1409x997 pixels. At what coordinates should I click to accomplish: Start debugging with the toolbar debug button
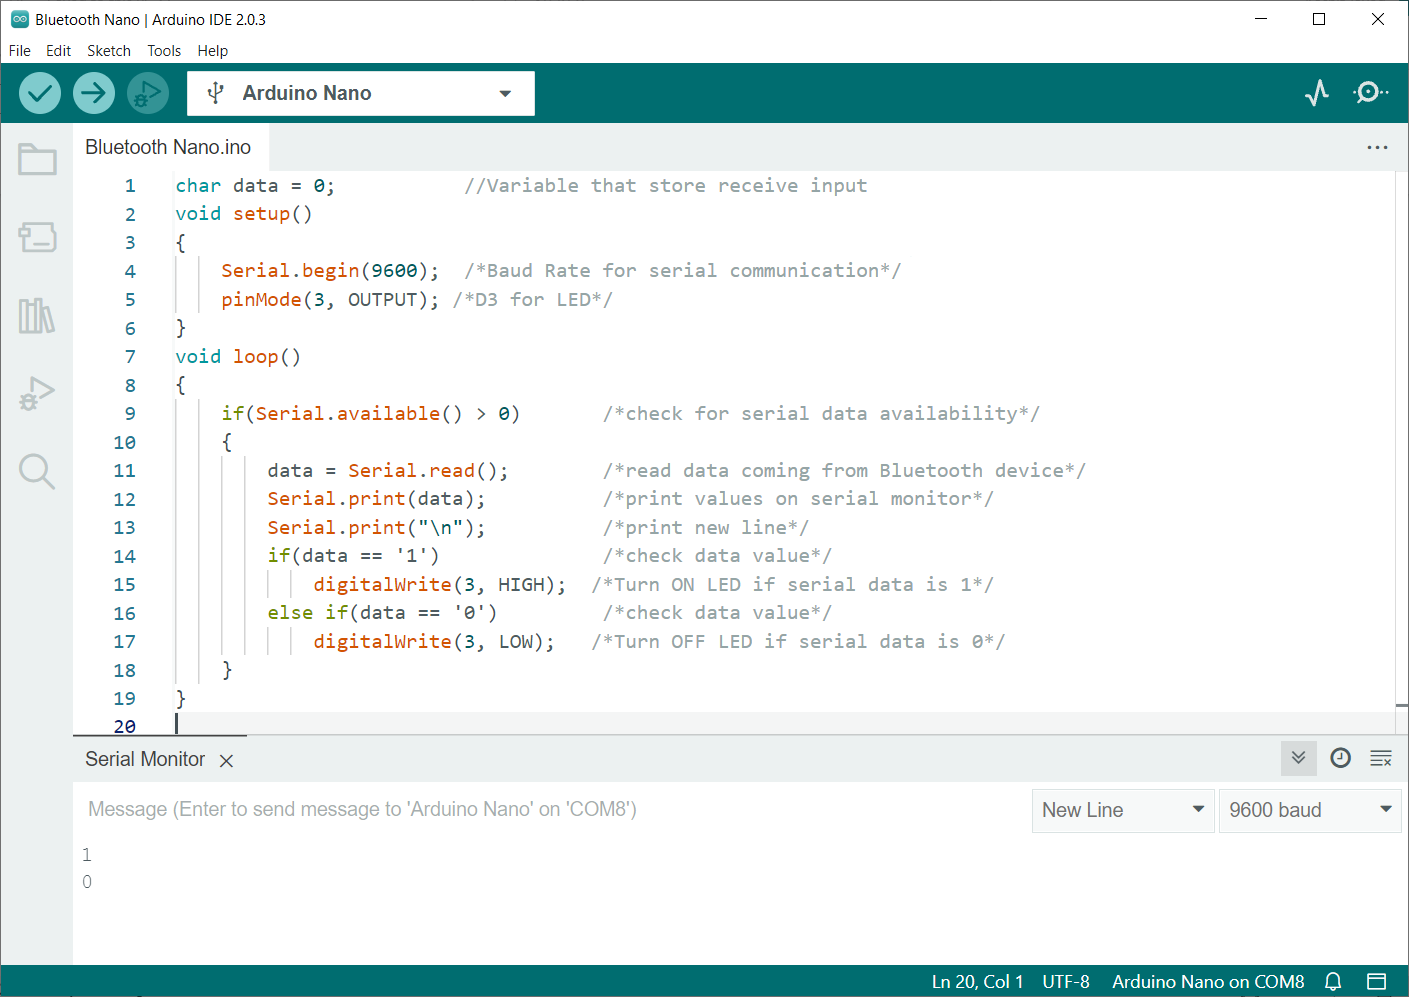[x=147, y=93]
